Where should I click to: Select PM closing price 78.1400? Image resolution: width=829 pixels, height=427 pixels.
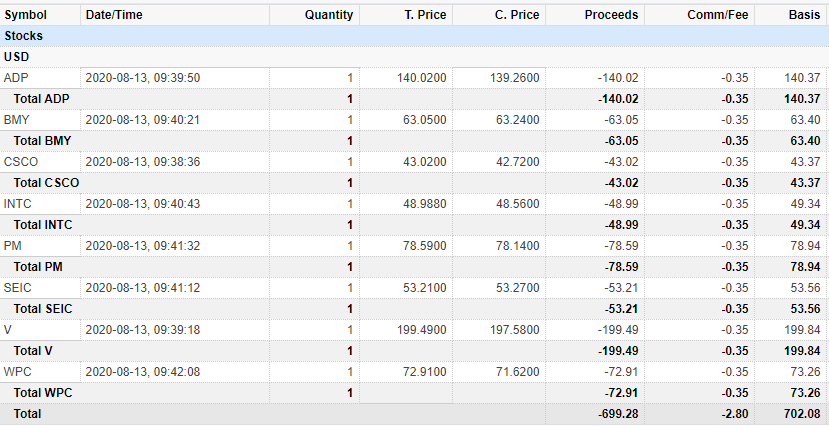[518, 246]
